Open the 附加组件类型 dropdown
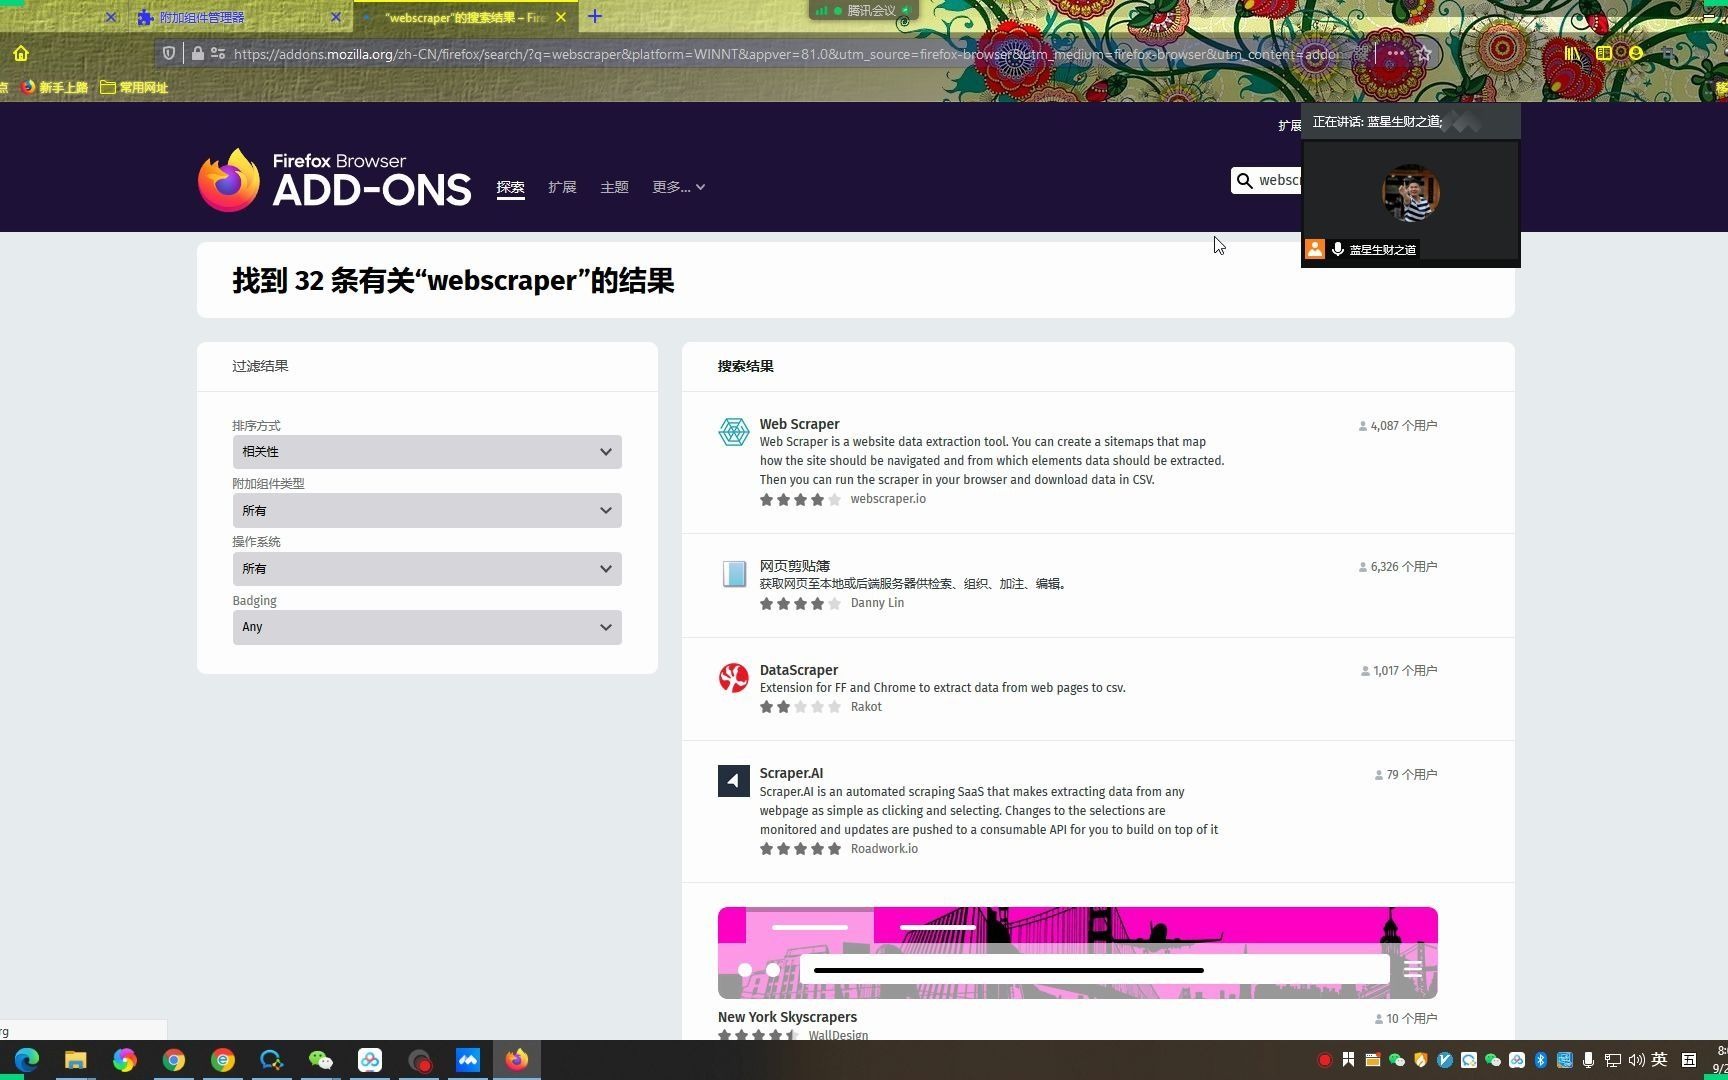The height and width of the screenshot is (1080, 1728). coord(427,511)
